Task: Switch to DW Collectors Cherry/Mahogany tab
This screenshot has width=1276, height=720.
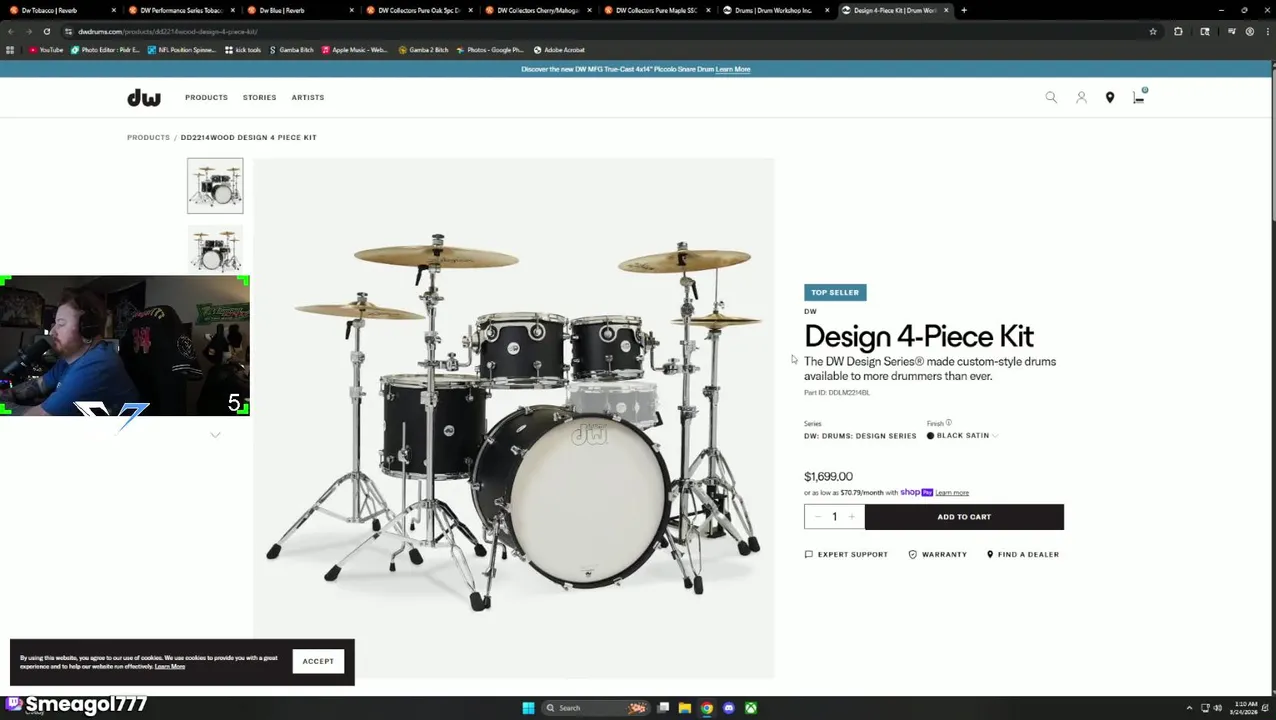Action: point(538,10)
